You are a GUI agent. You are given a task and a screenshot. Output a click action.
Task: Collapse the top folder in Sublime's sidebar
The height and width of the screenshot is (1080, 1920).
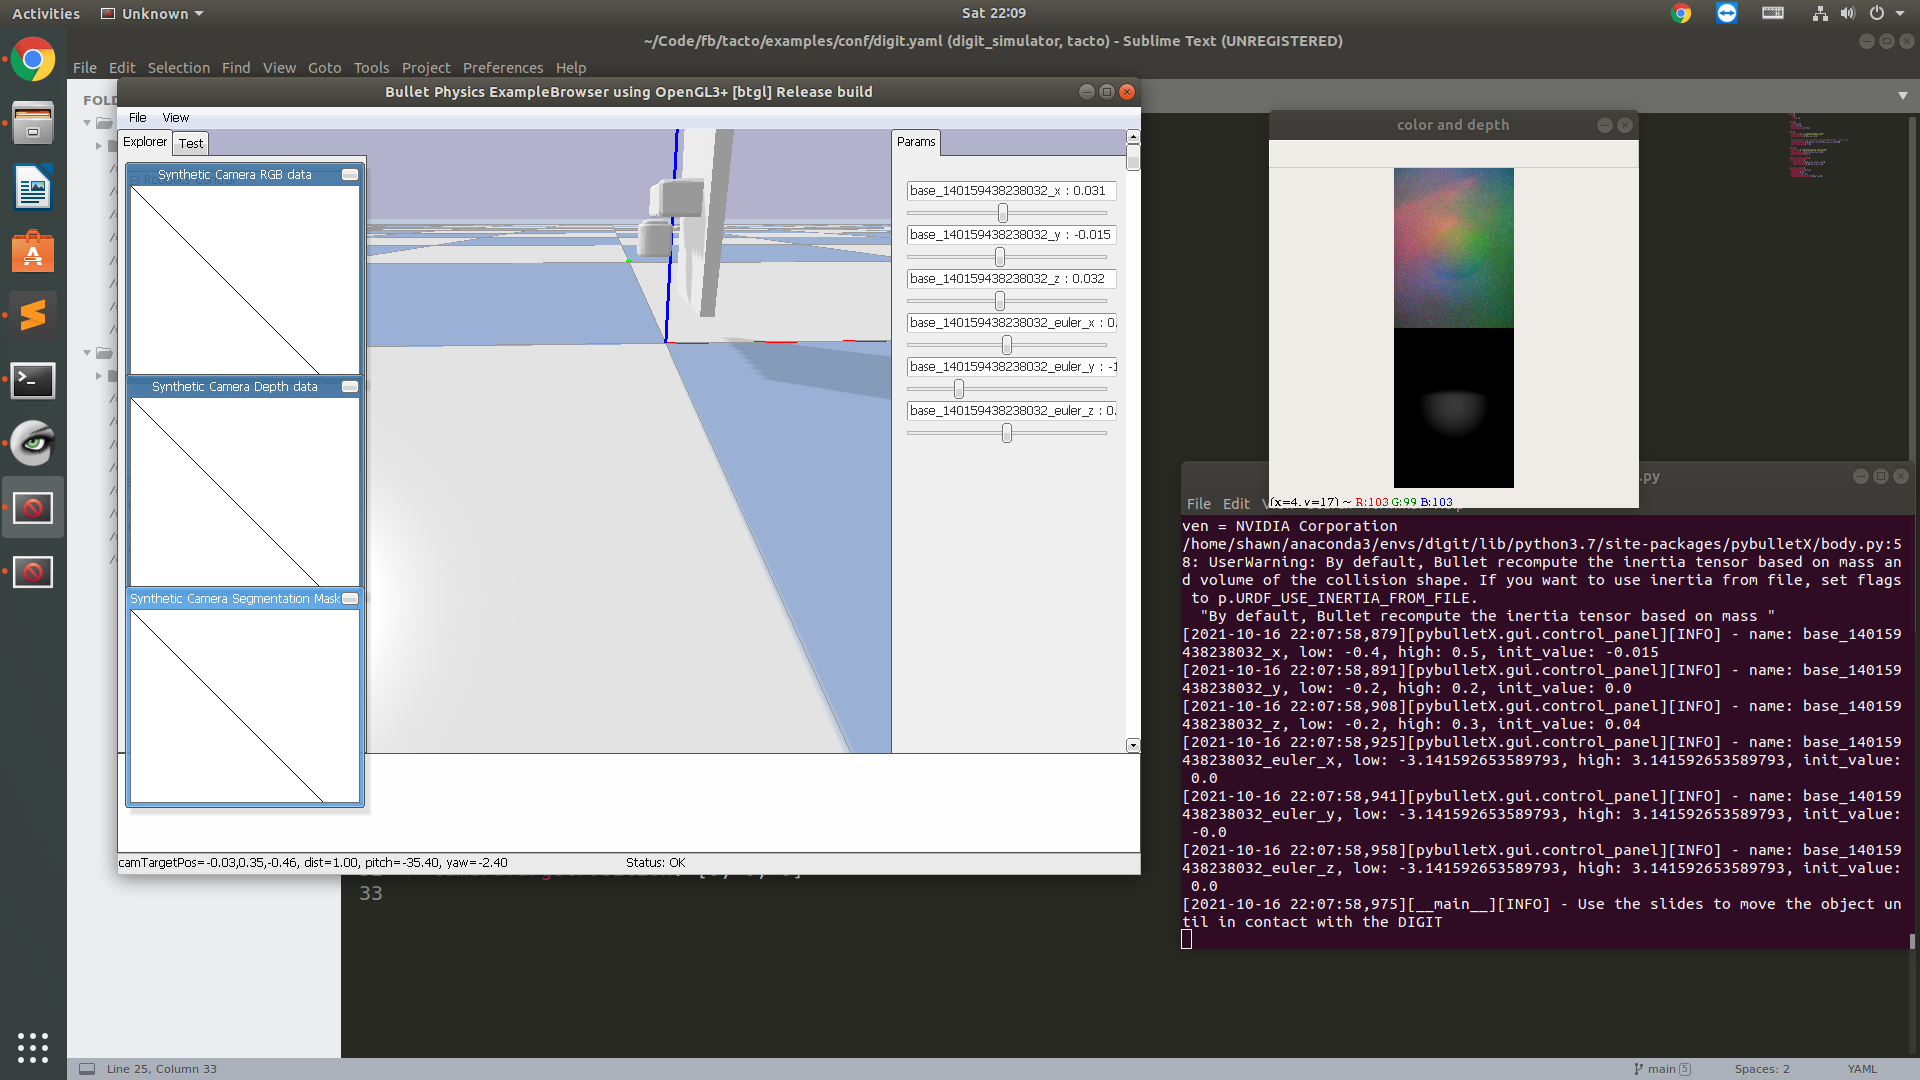coord(87,122)
